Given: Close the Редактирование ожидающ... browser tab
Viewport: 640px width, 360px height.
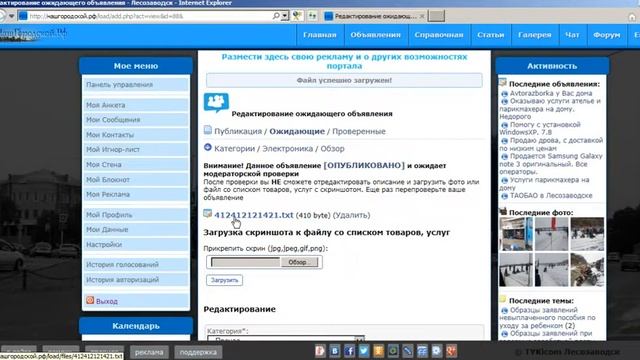Looking at the screenshot, I should 422,16.
